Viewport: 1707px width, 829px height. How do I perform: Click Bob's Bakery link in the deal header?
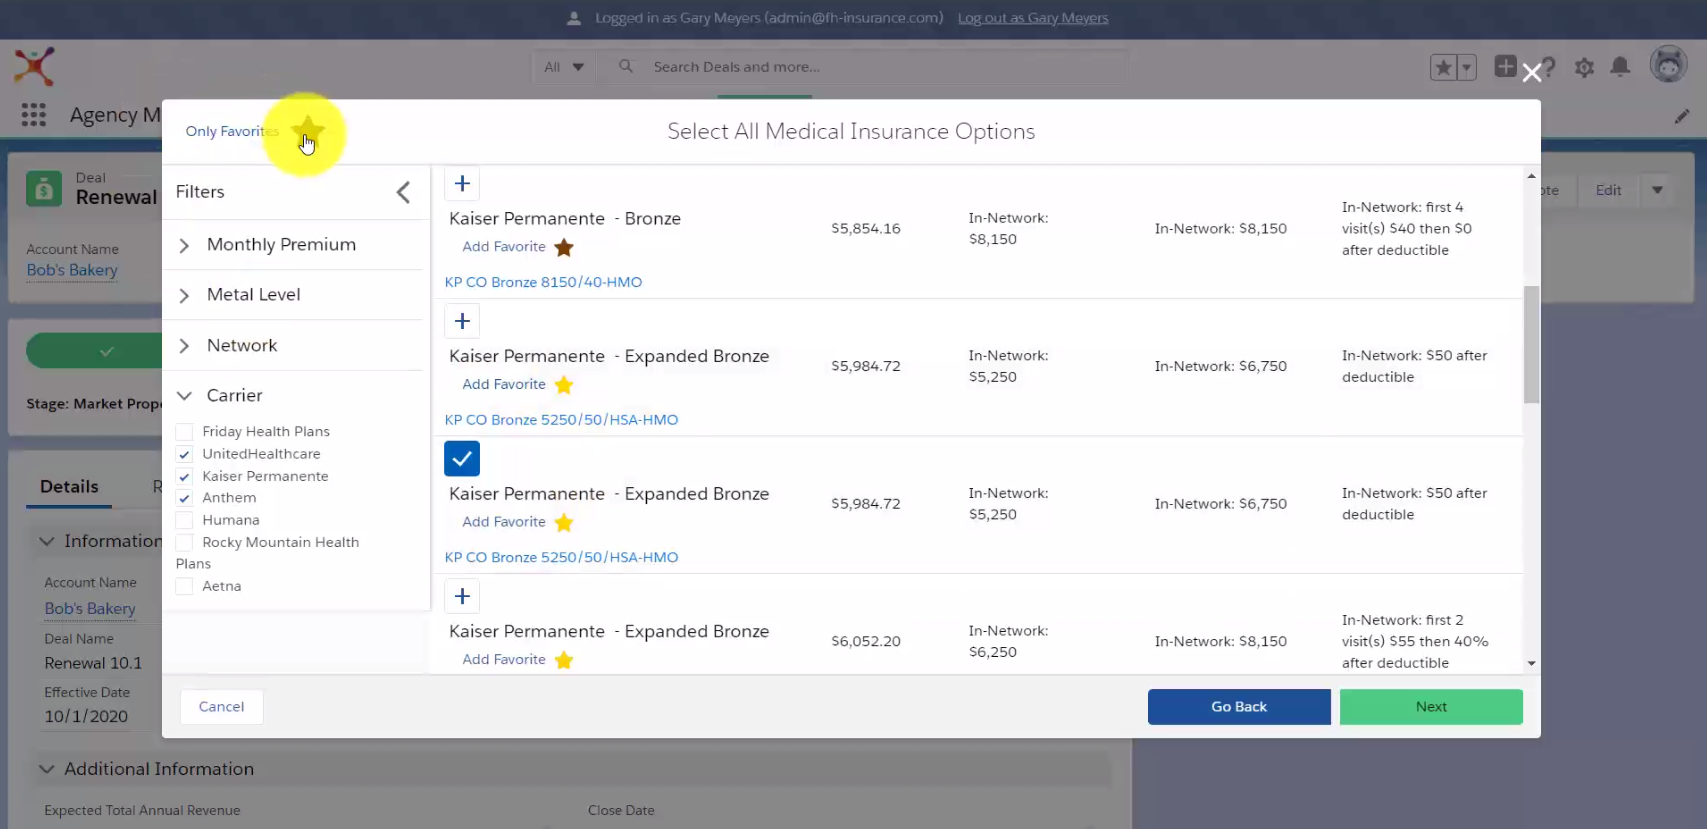click(72, 270)
